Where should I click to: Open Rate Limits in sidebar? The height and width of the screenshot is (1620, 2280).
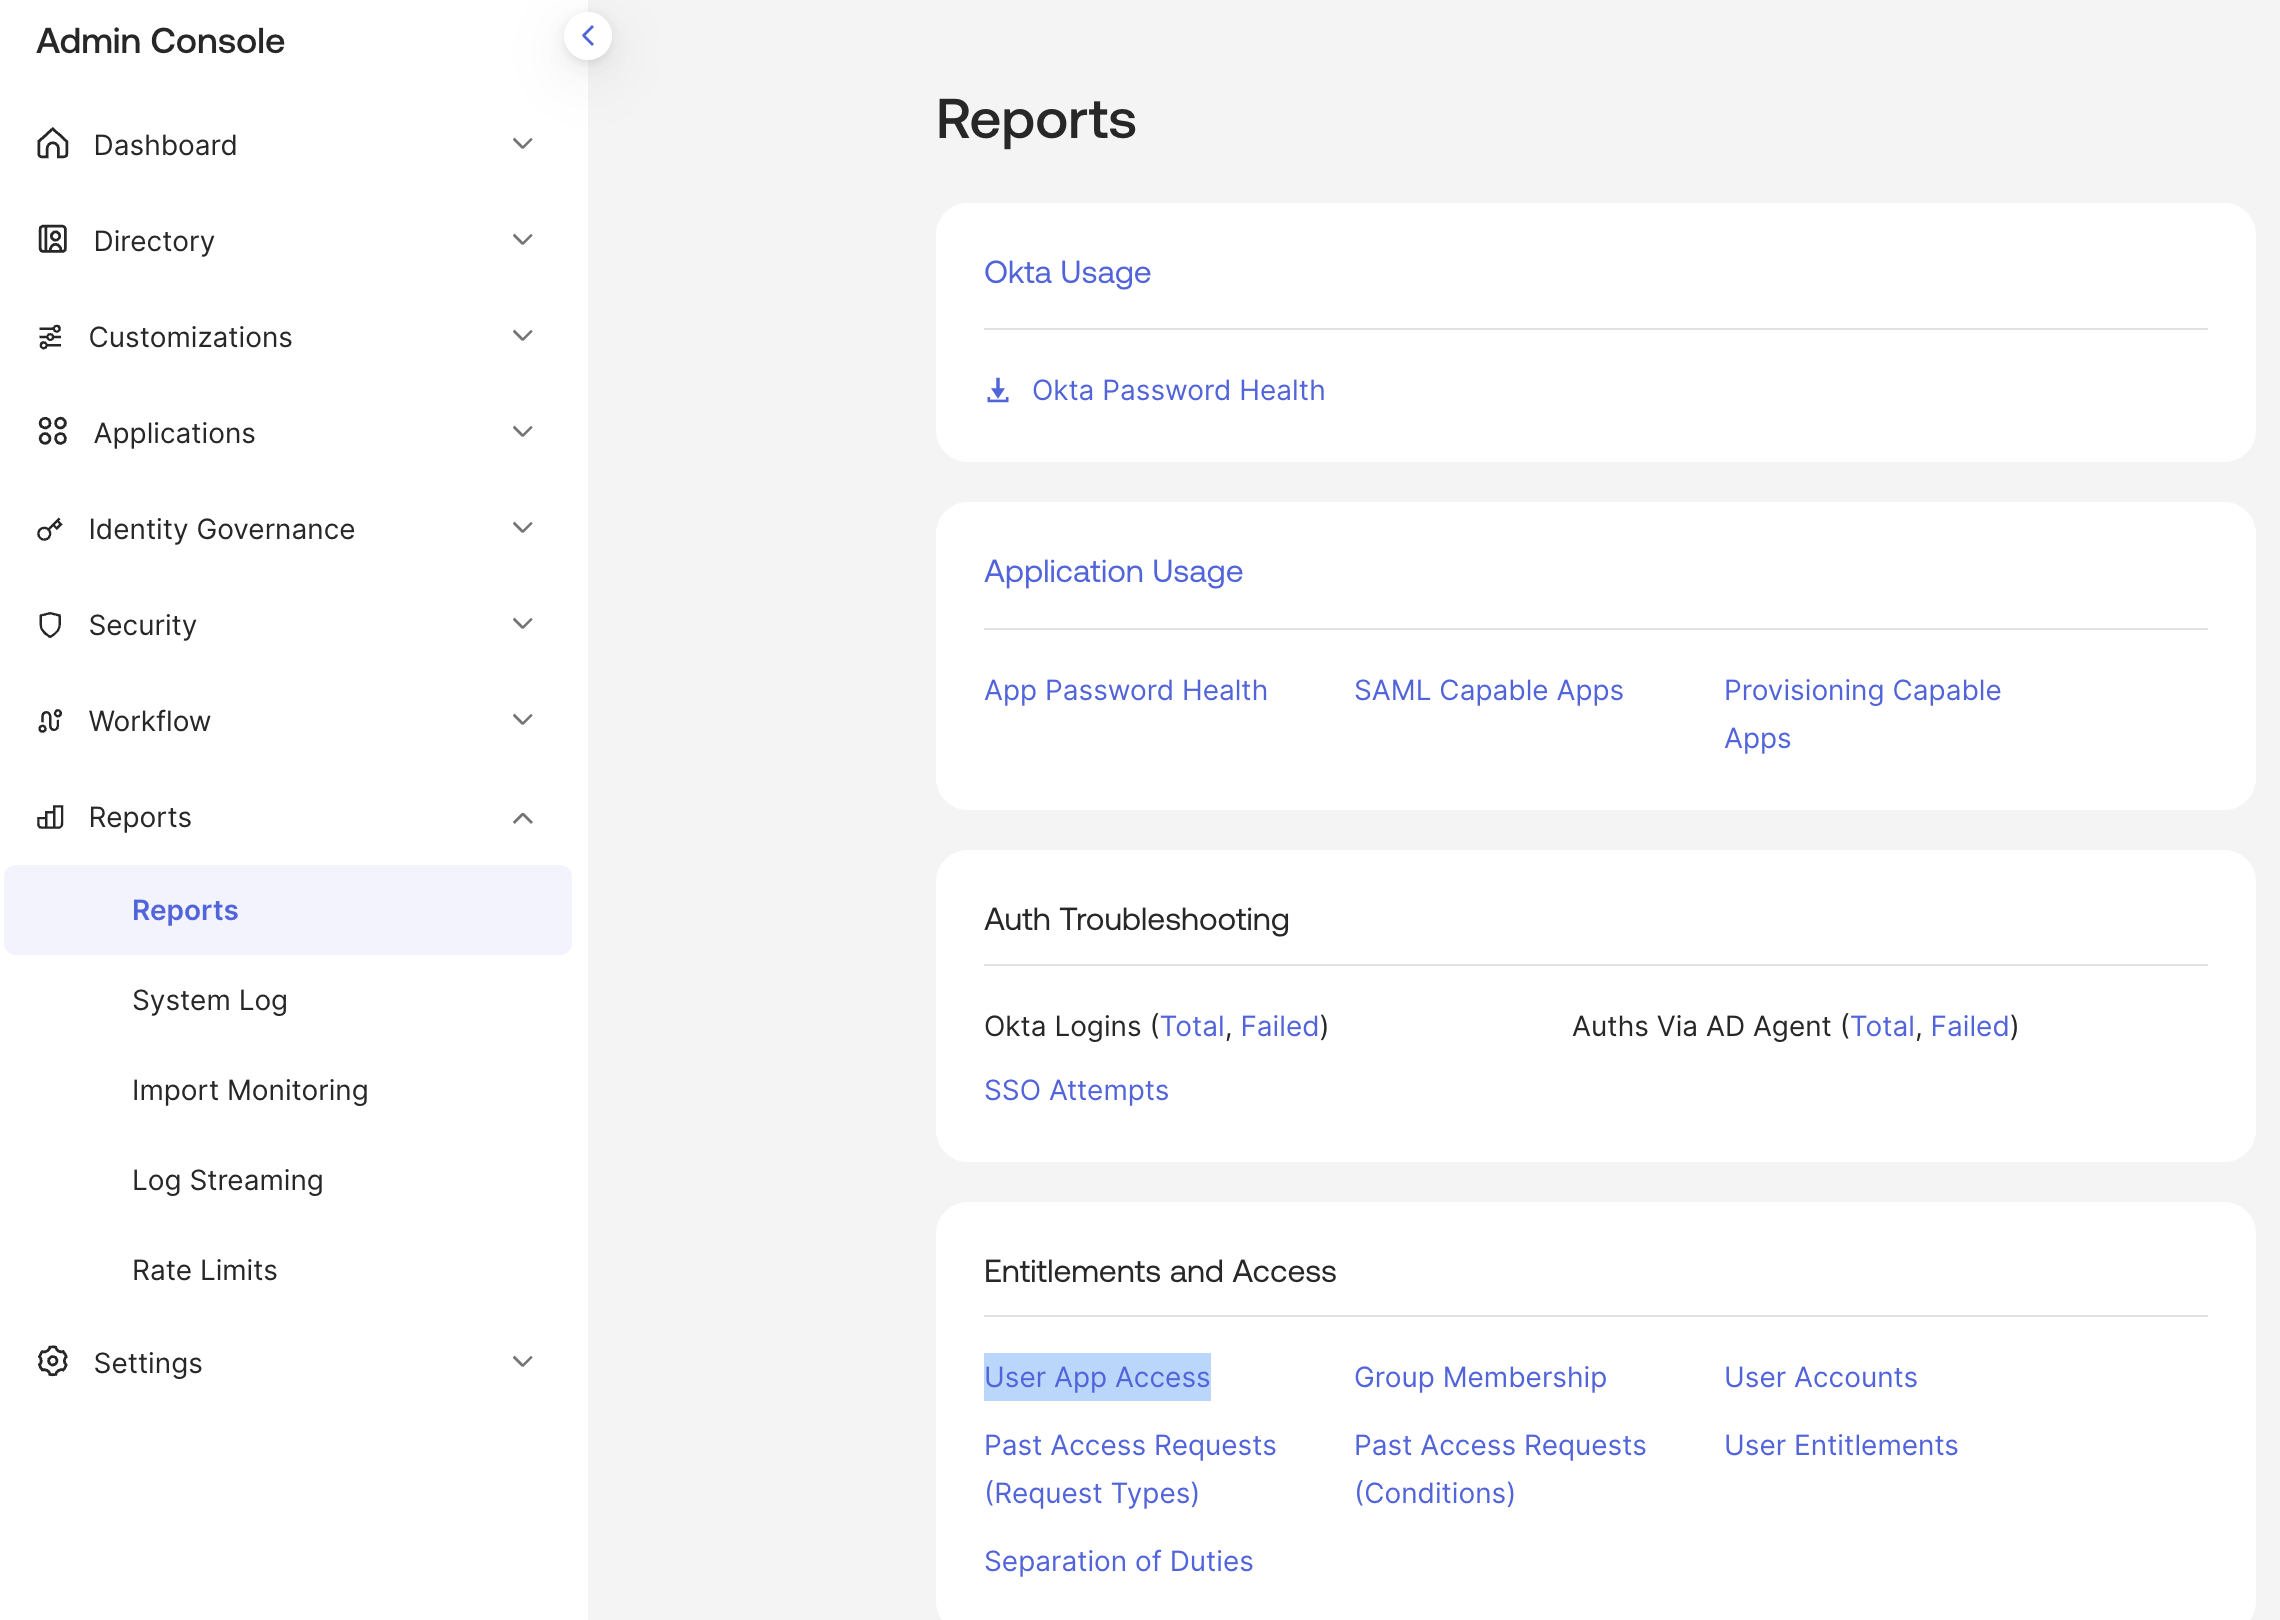tap(205, 1270)
